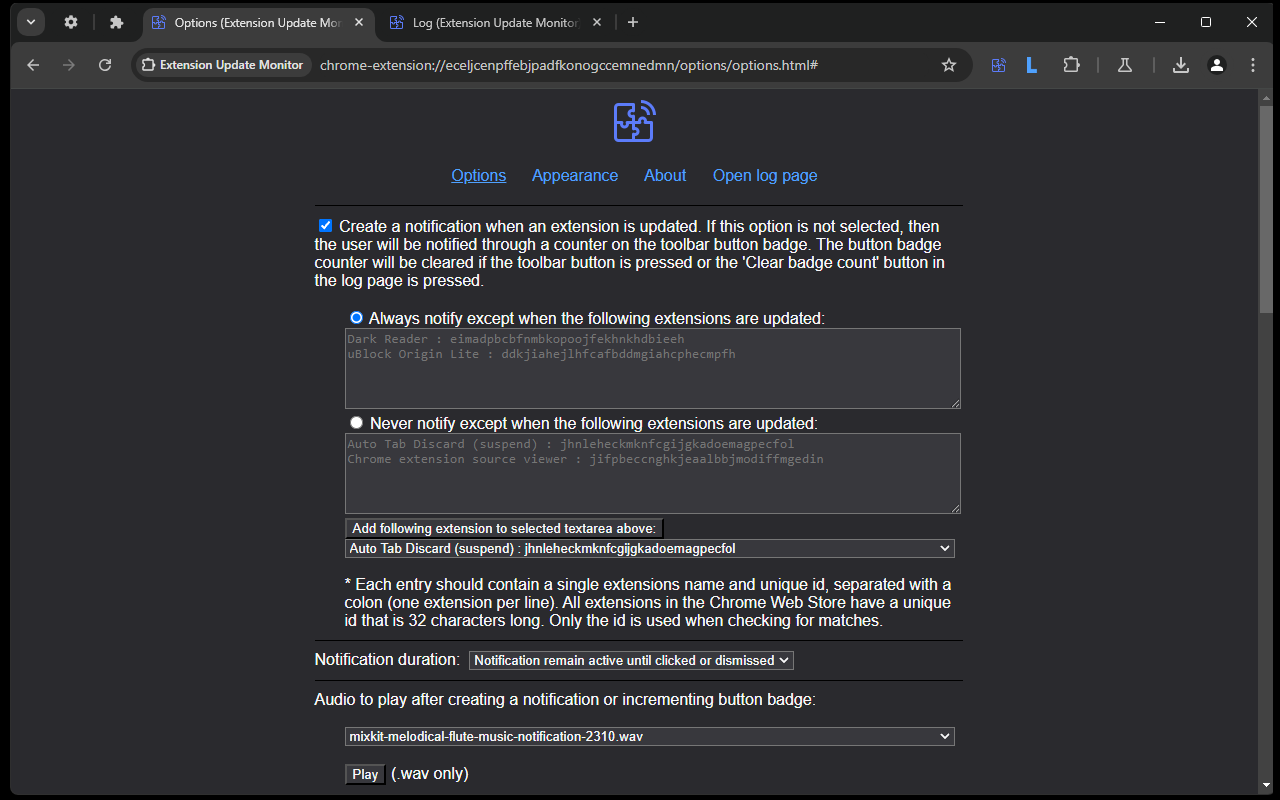Select Always notify except radio button
1280x800 pixels.
click(356, 318)
